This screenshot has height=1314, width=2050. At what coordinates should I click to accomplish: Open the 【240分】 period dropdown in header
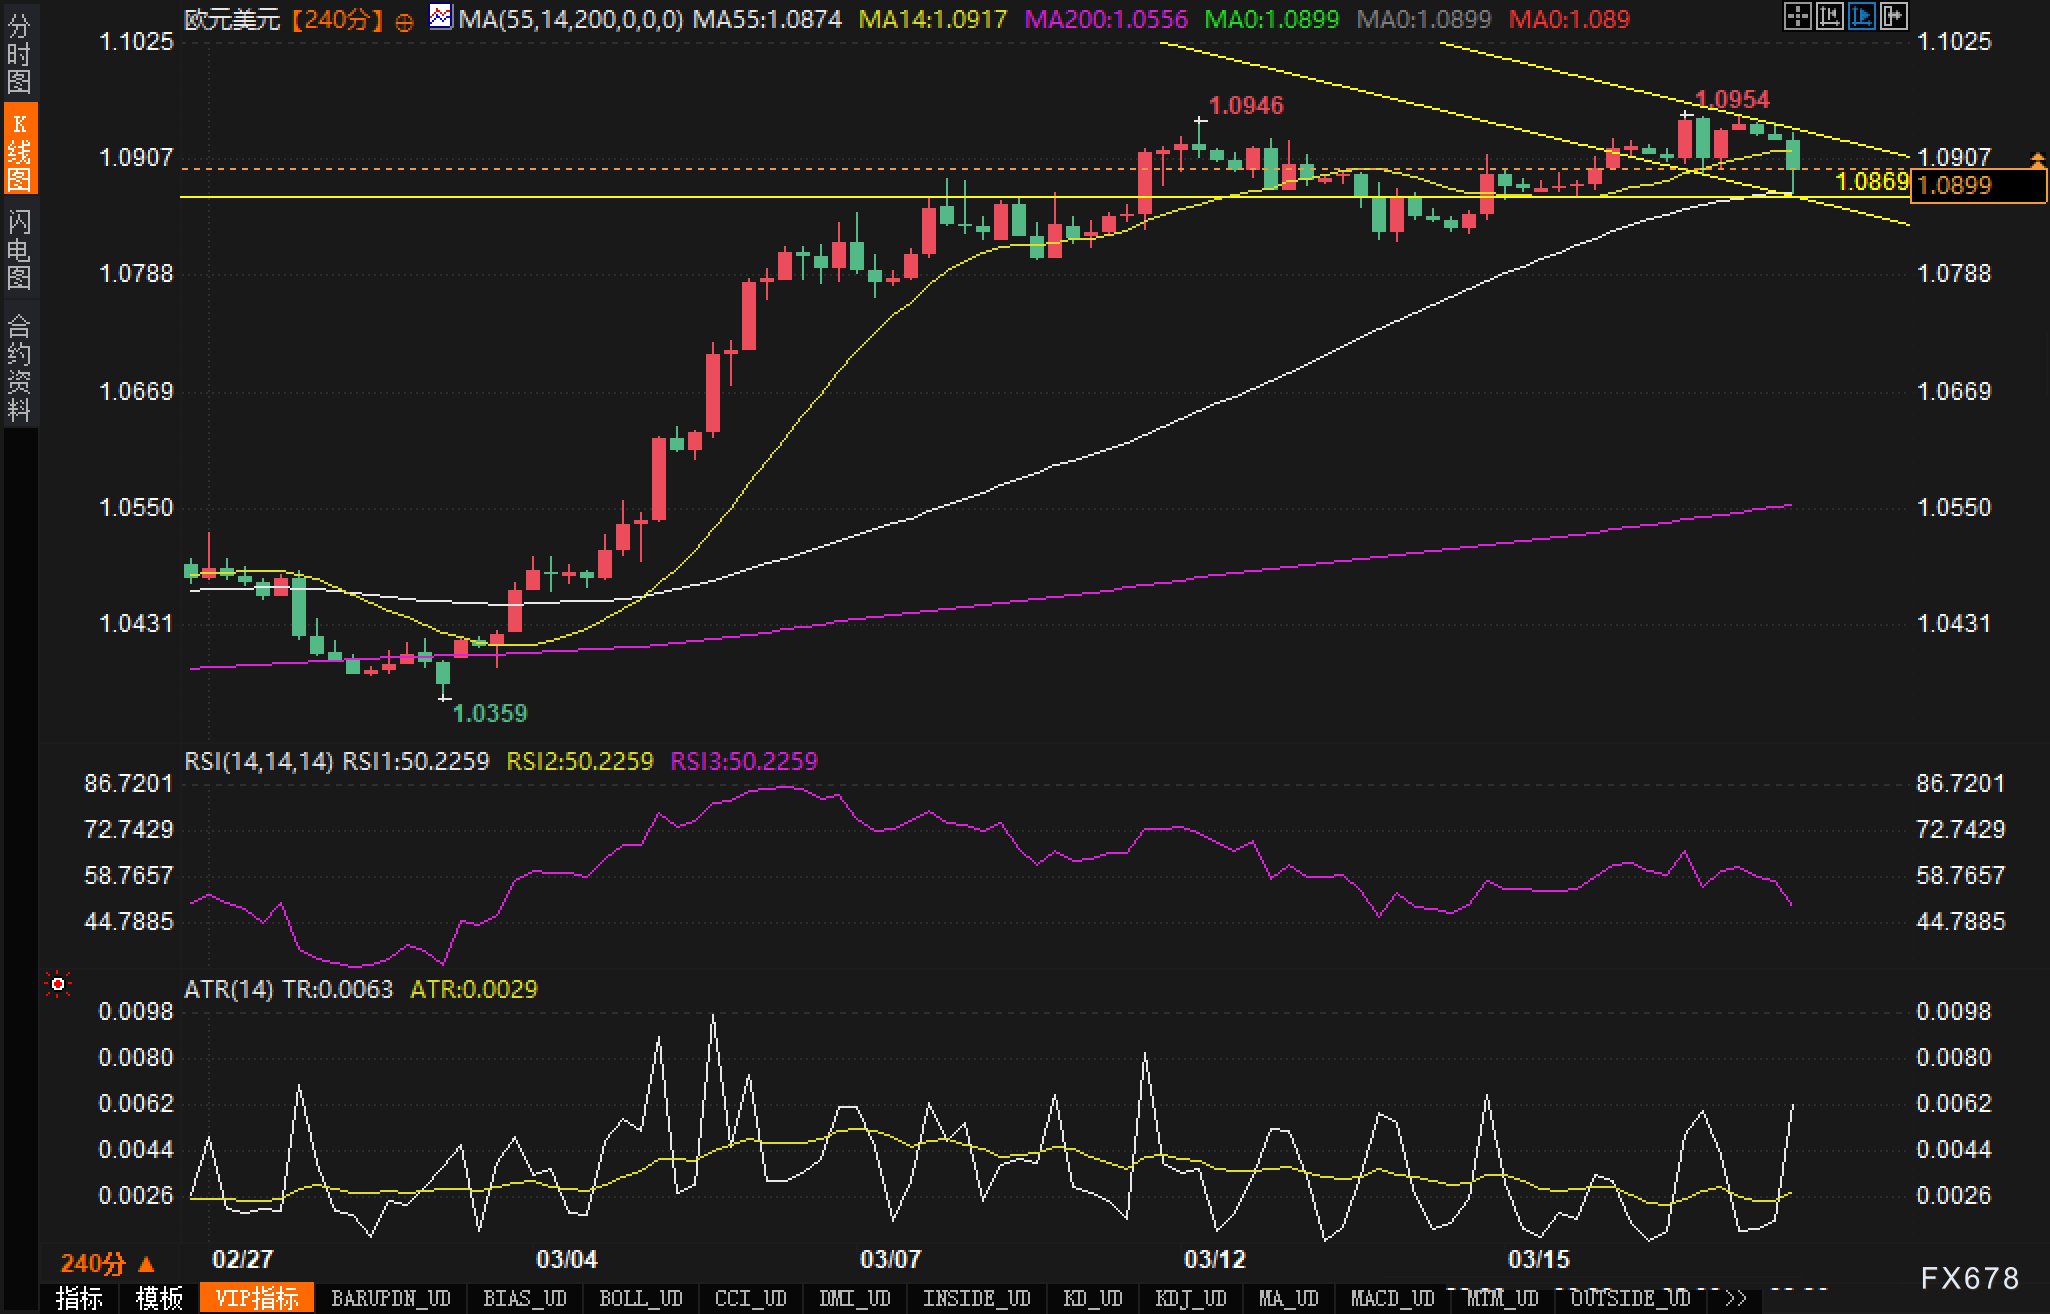(337, 19)
